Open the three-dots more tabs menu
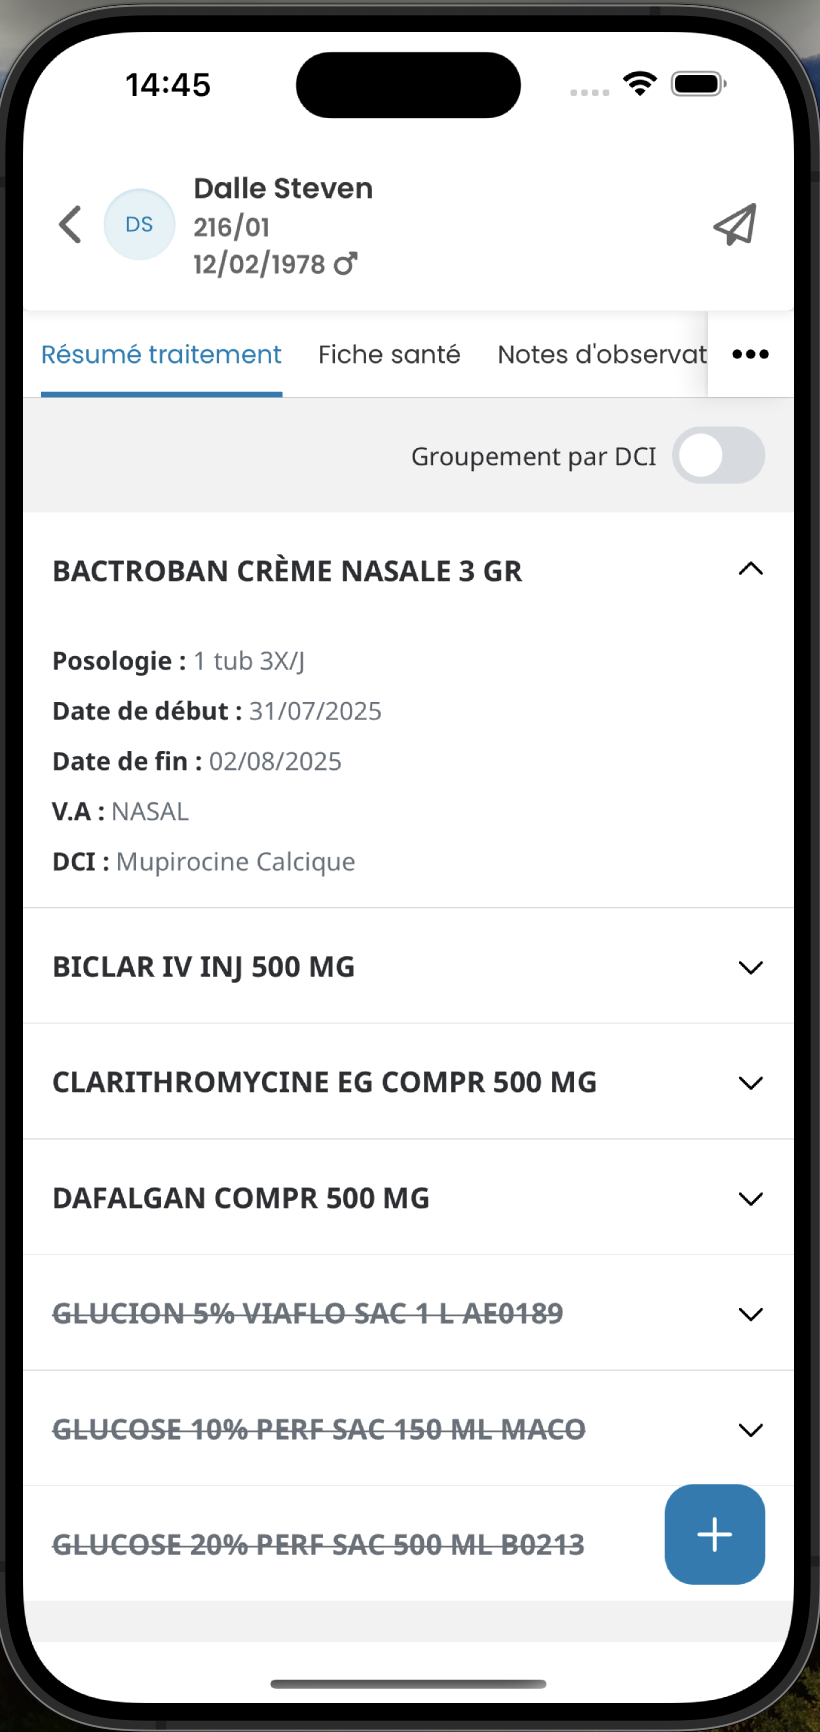The width and height of the screenshot is (820, 1732). point(750,354)
